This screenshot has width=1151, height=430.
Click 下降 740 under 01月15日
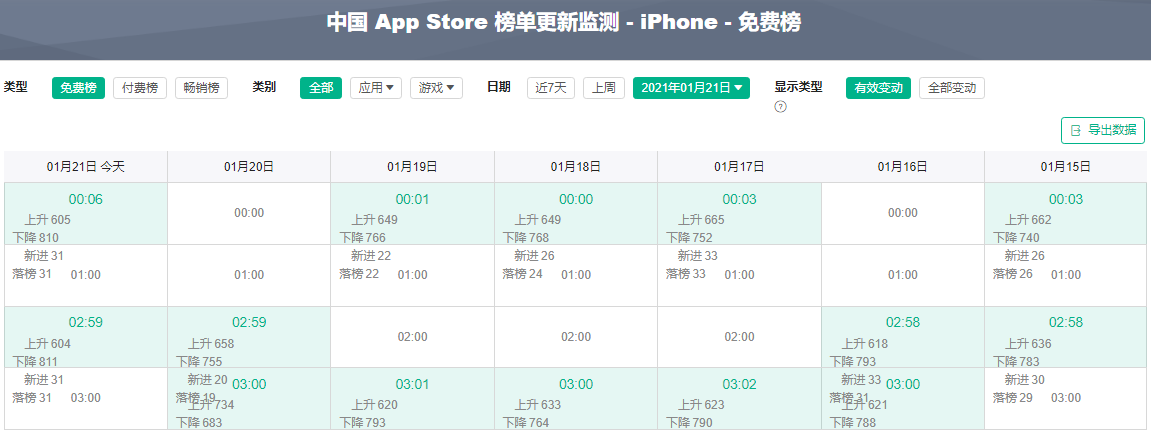(1016, 238)
